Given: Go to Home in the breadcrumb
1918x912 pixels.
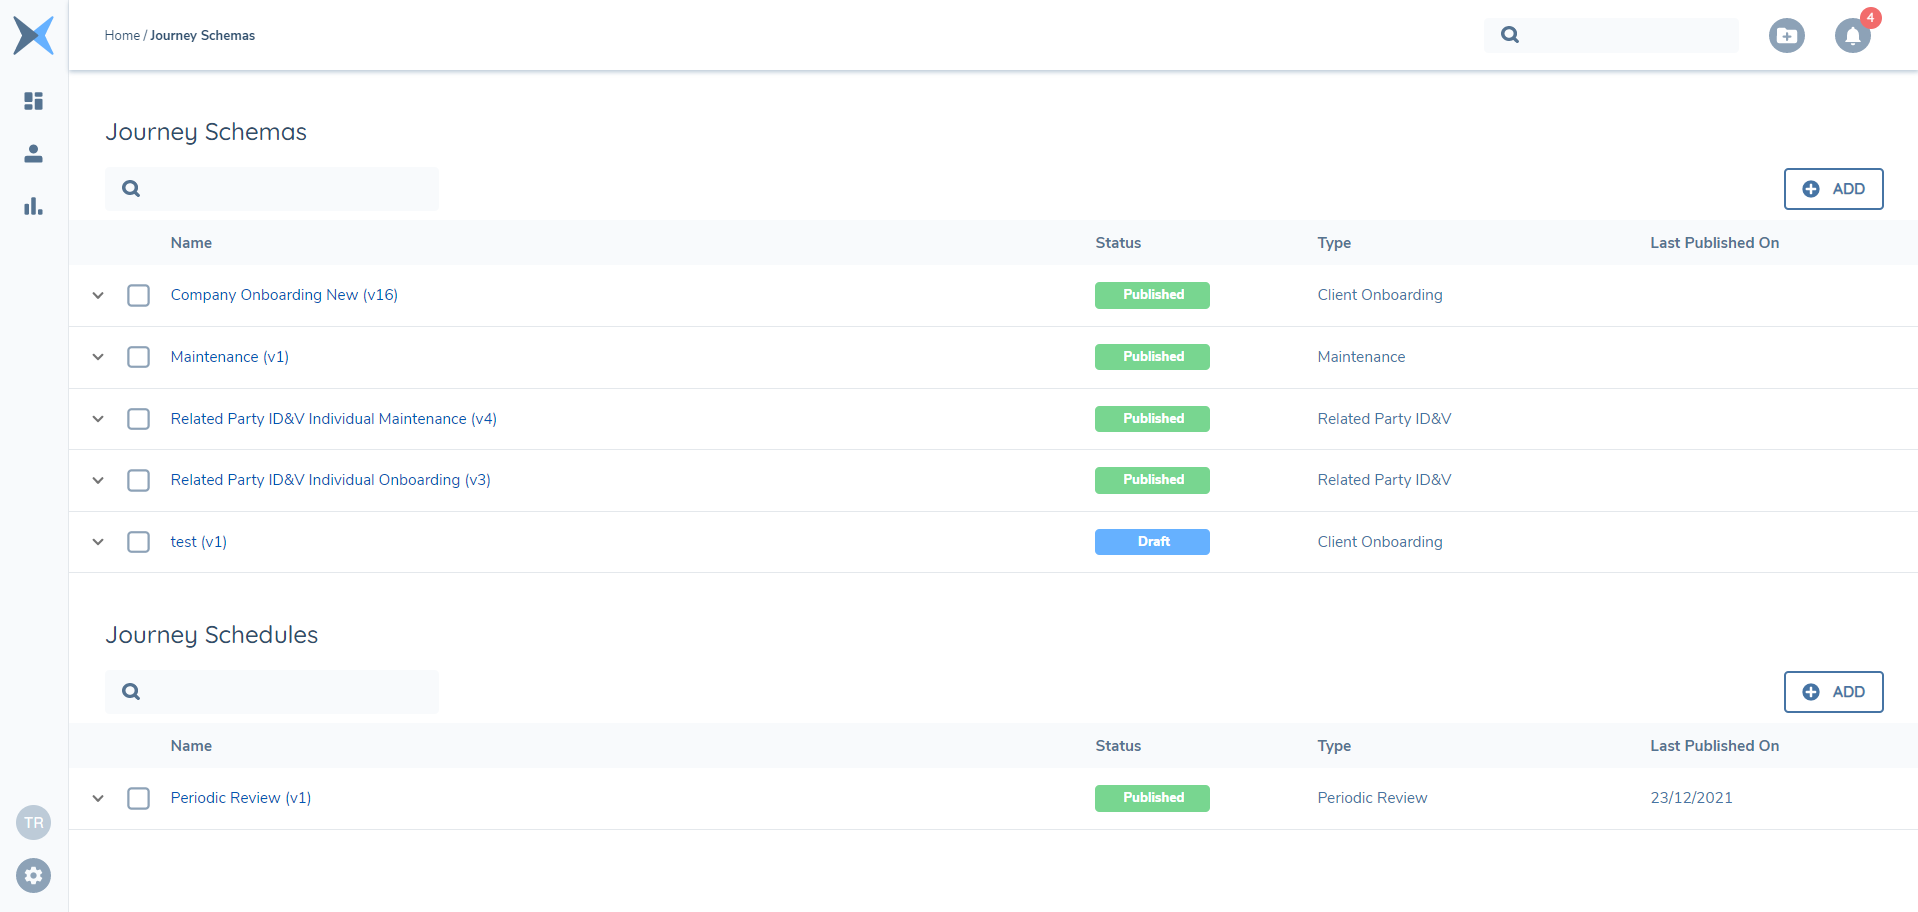Looking at the screenshot, I should 122,36.
